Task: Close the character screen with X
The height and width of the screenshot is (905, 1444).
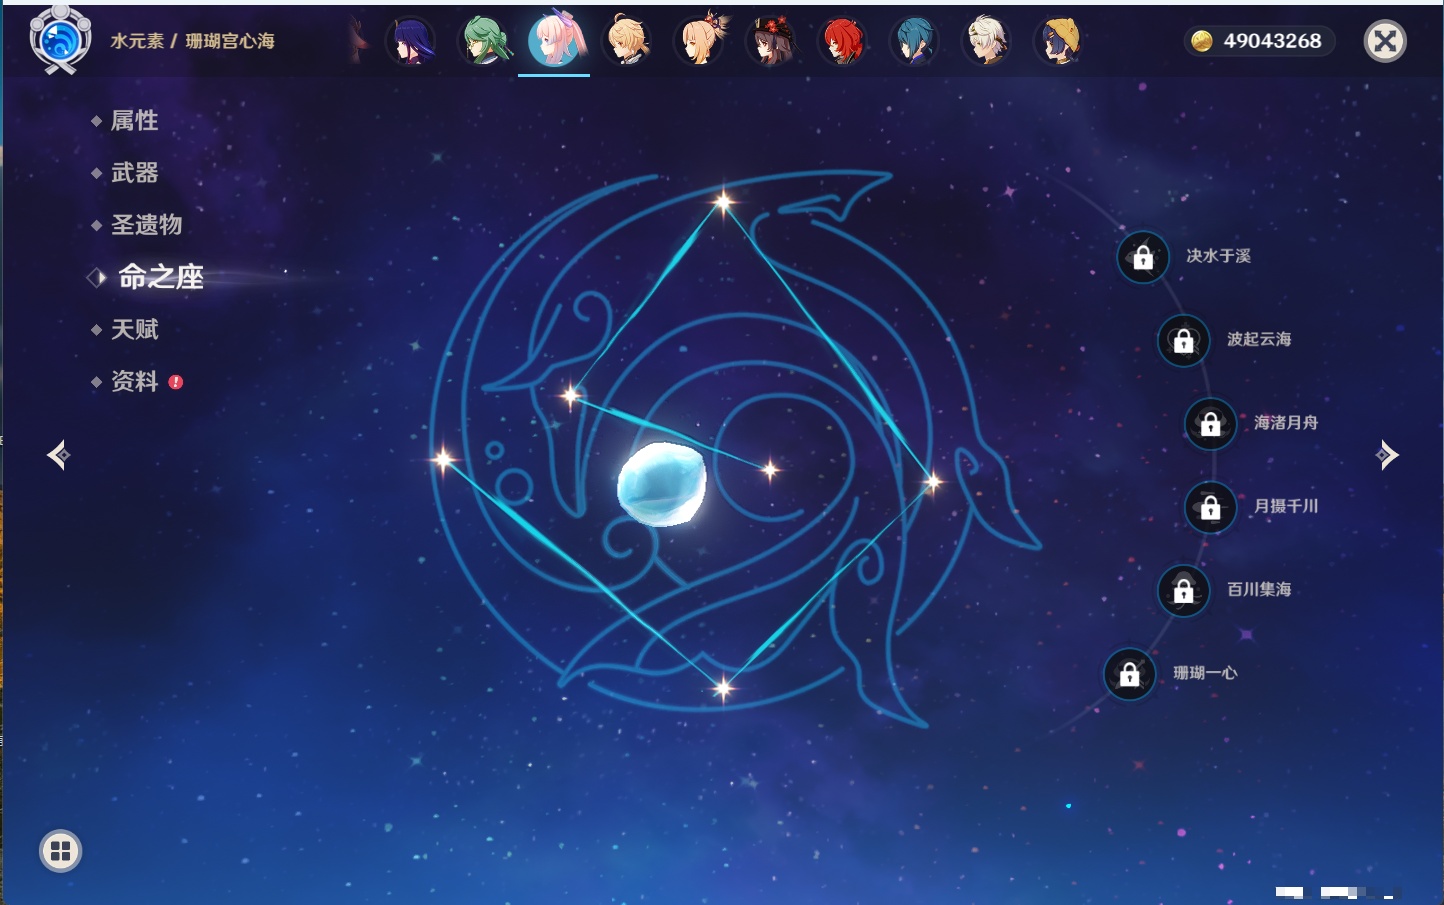Action: (x=1385, y=41)
